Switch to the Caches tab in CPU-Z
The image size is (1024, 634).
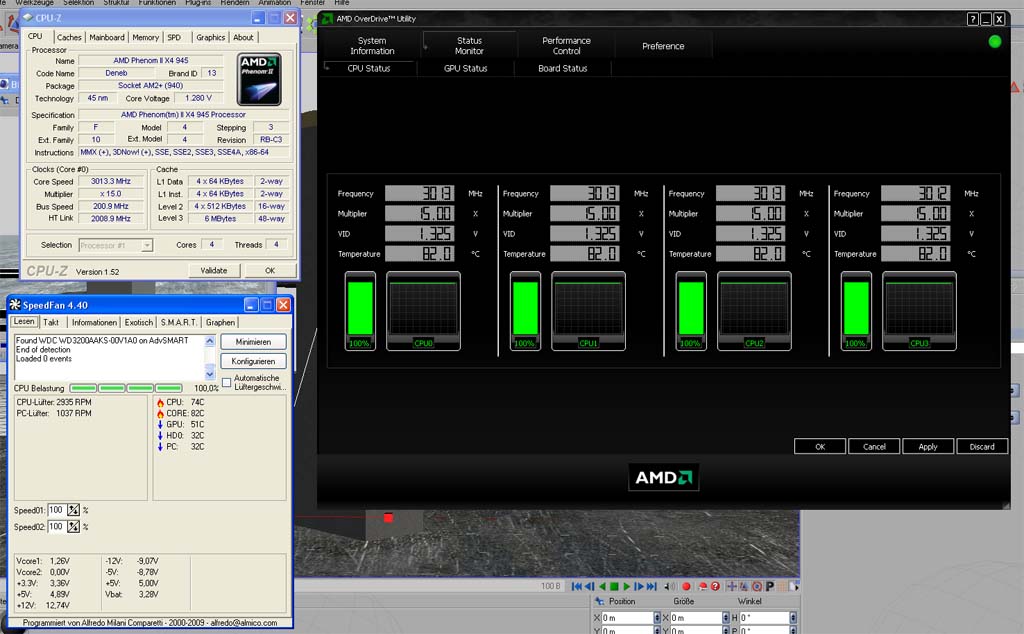(x=69, y=37)
